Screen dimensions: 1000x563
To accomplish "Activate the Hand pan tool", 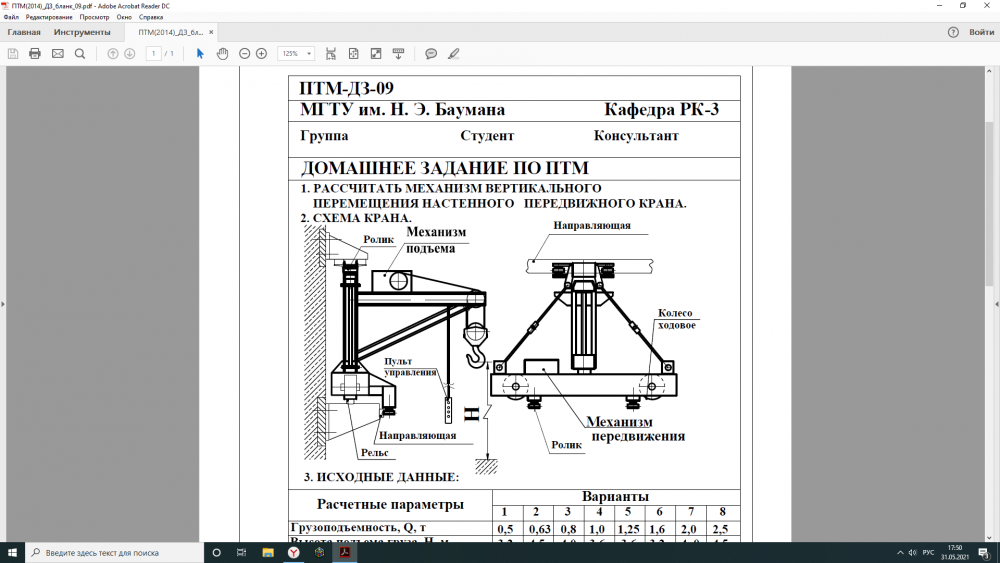I will pos(222,54).
